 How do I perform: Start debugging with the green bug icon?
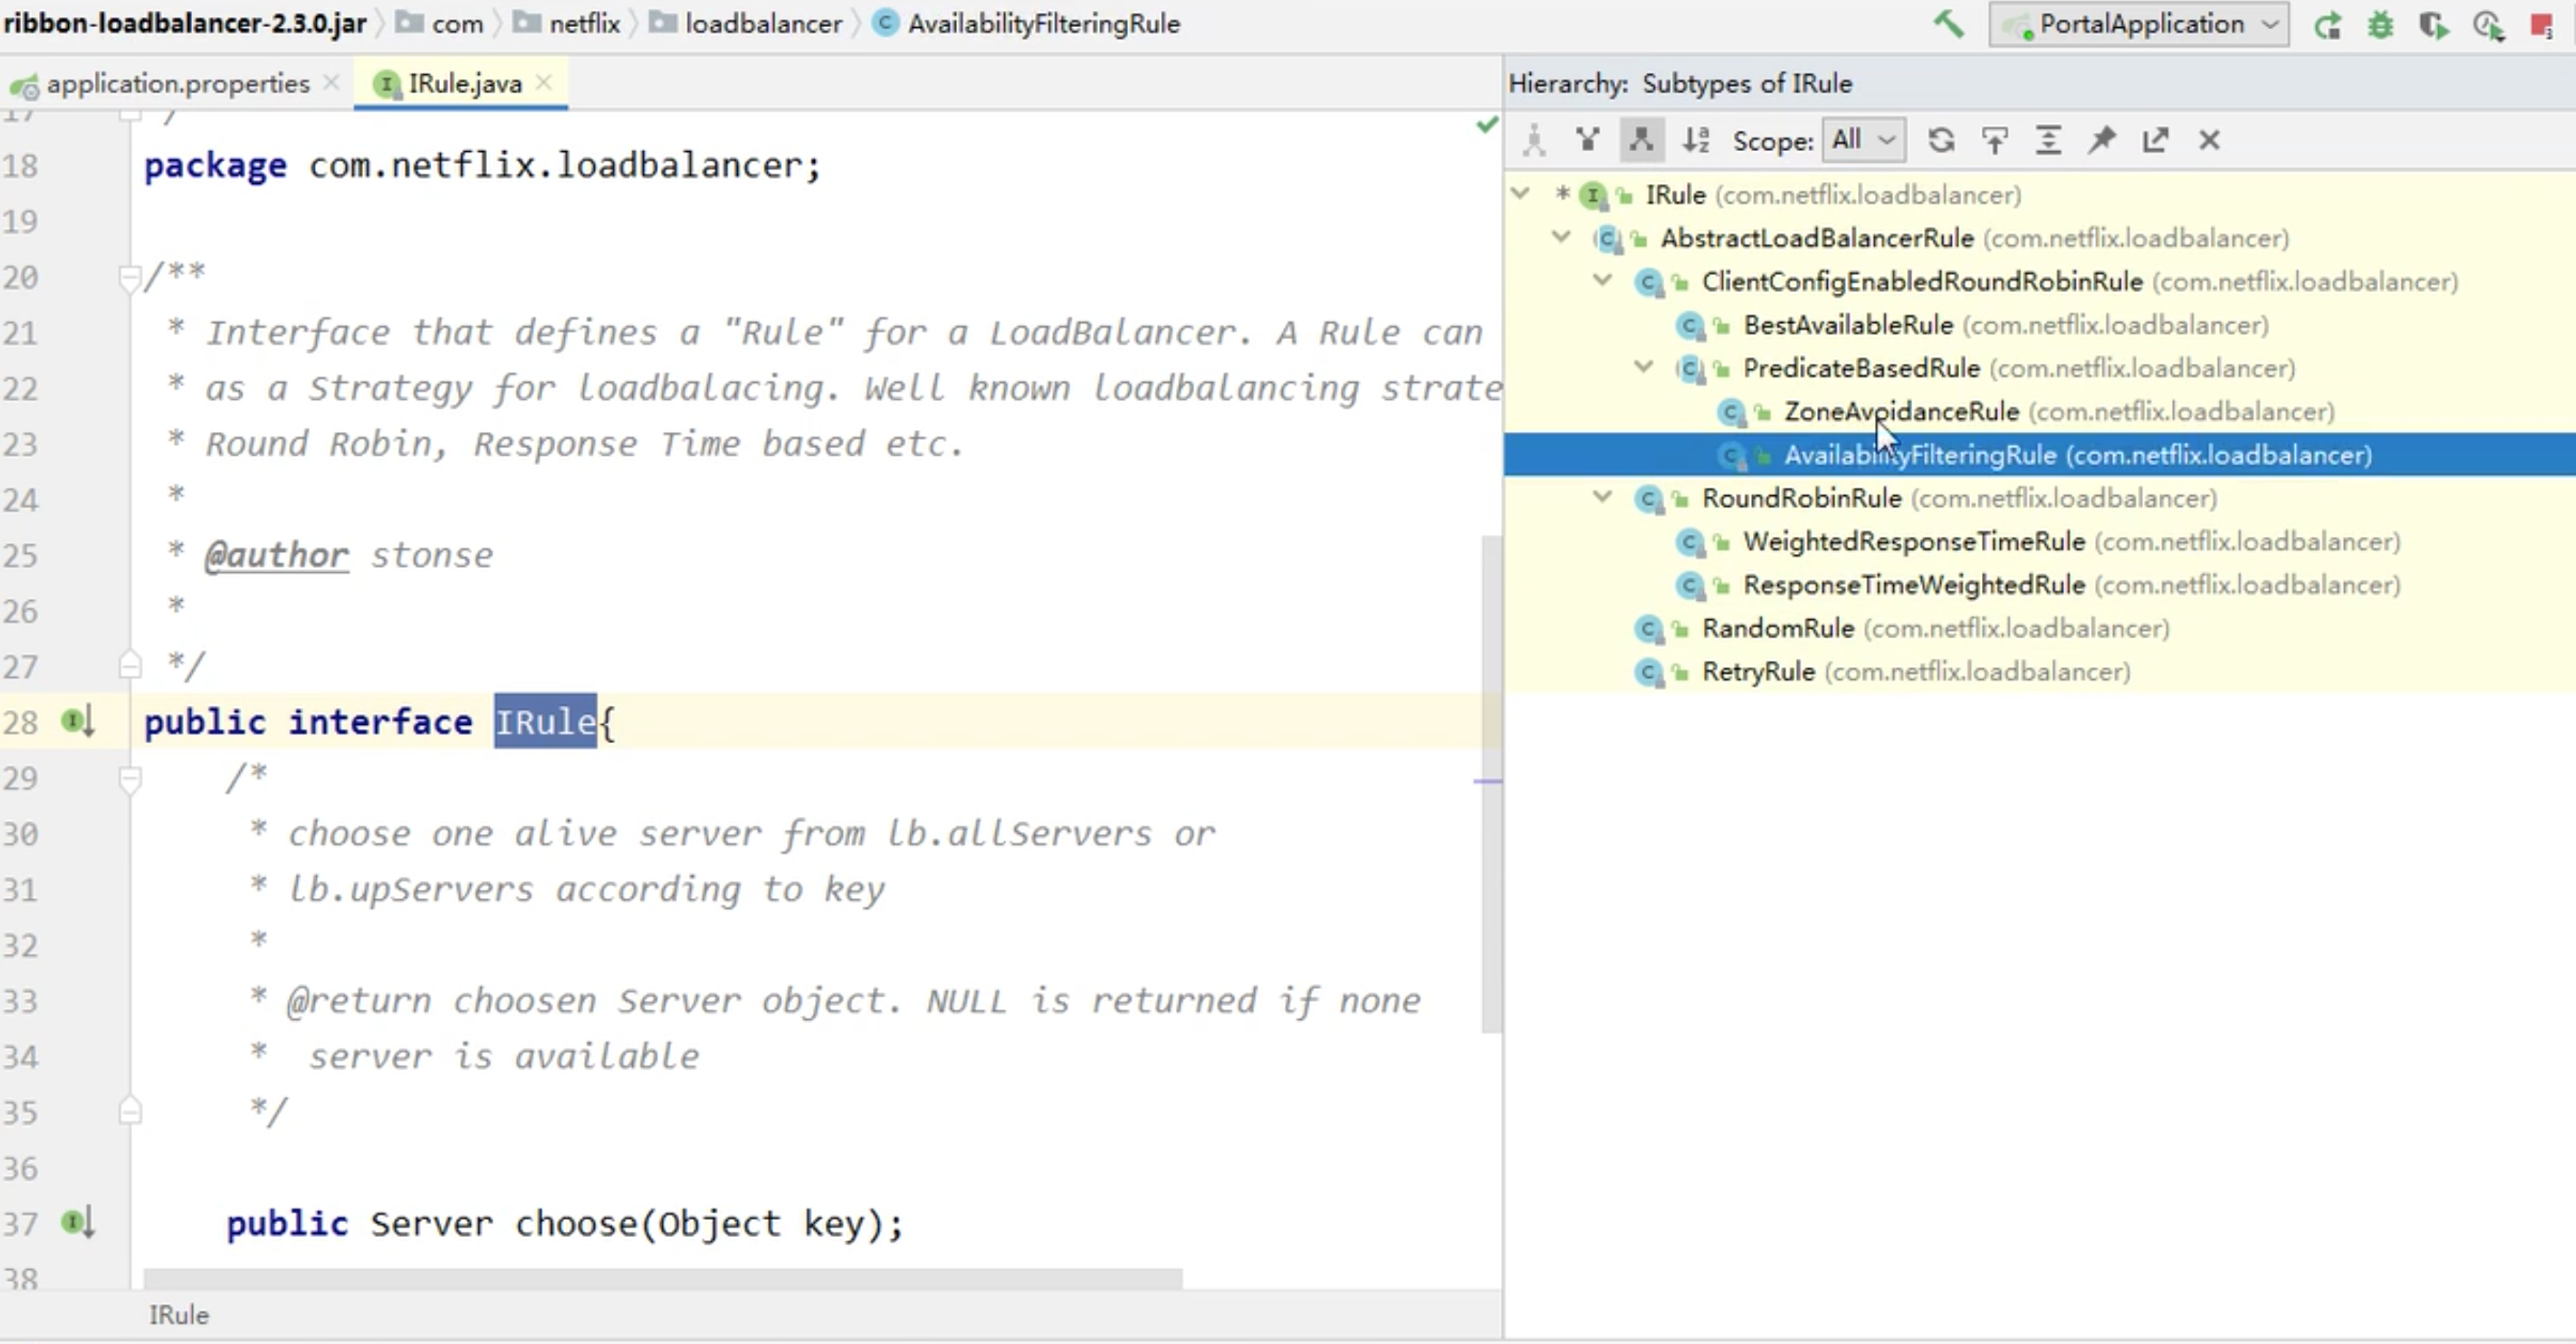click(x=2380, y=26)
